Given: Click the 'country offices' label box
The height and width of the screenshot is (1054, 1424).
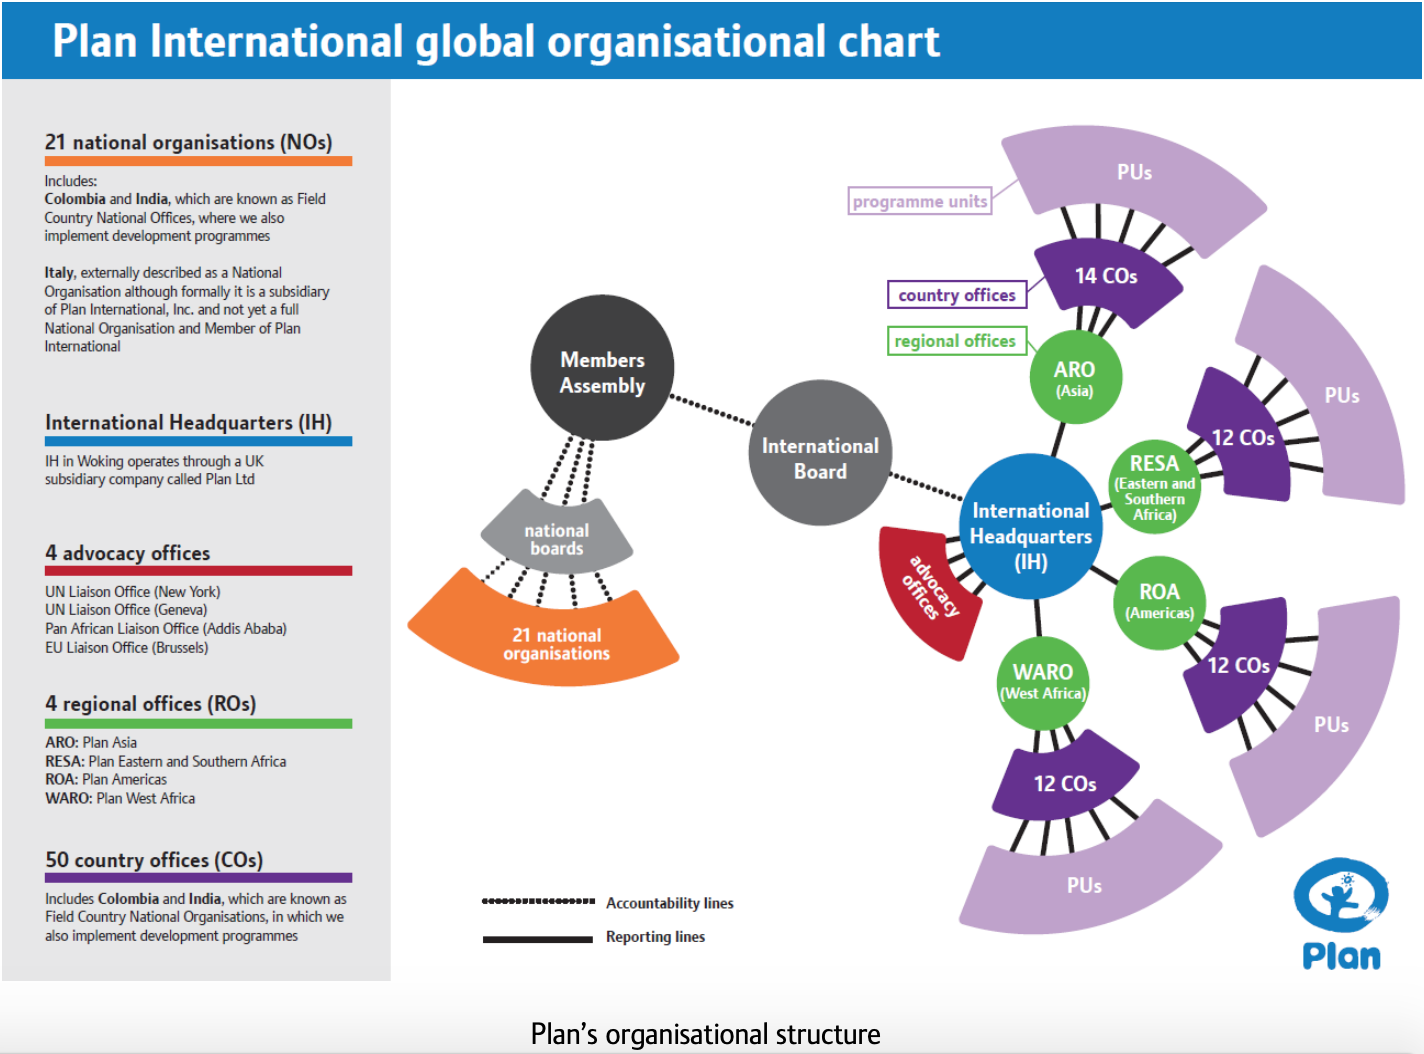Looking at the screenshot, I should point(957,295).
